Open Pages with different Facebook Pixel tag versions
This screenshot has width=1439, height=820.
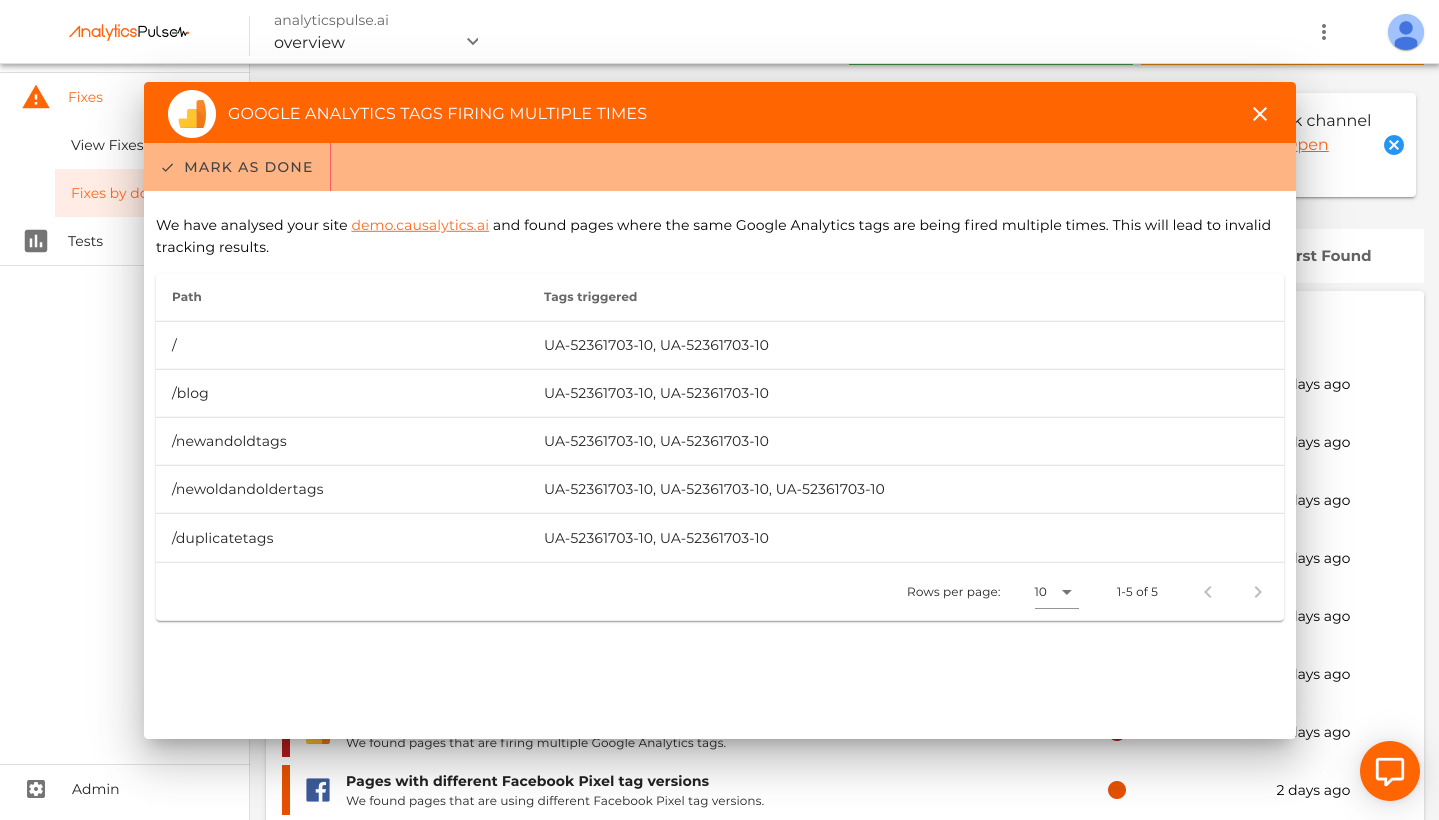(527, 781)
